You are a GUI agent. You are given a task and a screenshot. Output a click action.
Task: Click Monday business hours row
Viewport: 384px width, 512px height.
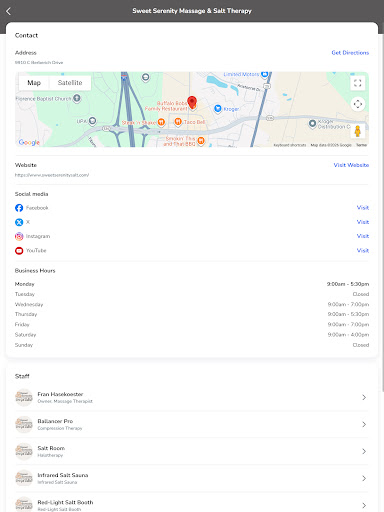pos(192,284)
